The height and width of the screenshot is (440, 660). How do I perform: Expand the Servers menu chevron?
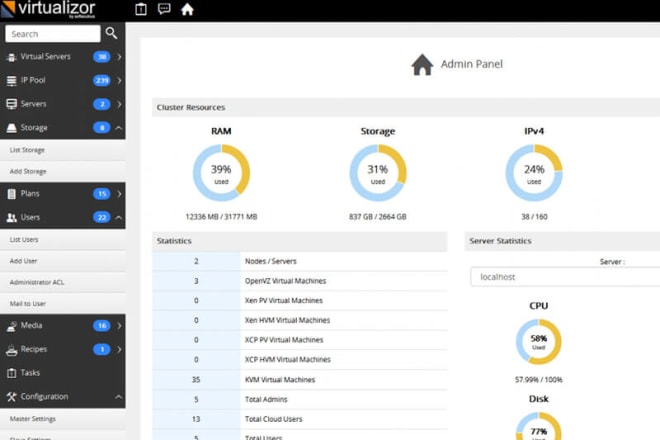click(119, 104)
